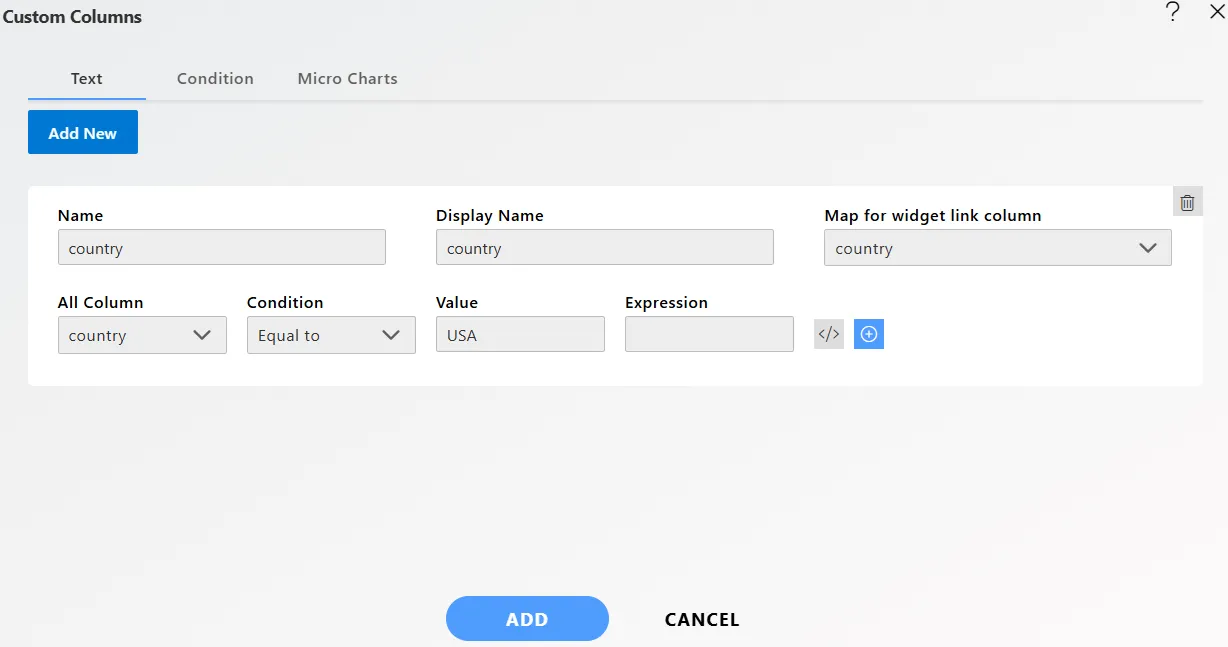Delete this custom column via trash icon
Viewport: 1228px width, 647px height.
tap(1187, 202)
